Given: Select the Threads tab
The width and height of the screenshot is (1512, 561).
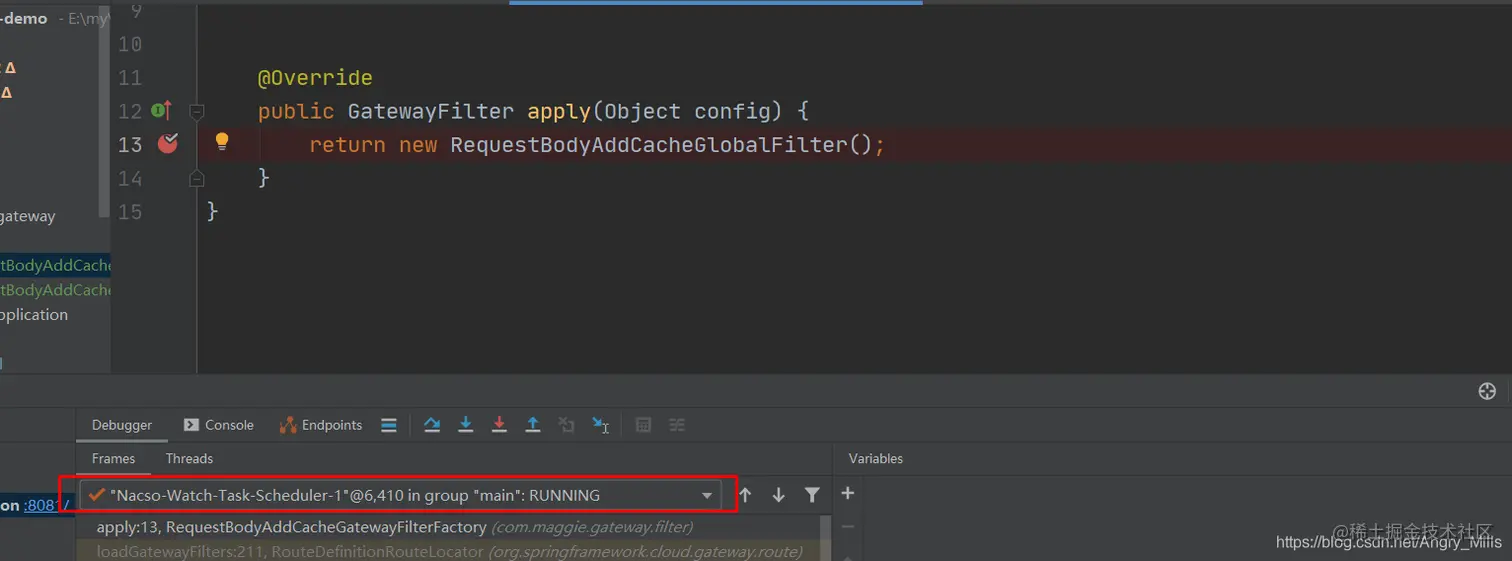Looking at the screenshot, I should [189, 458].
